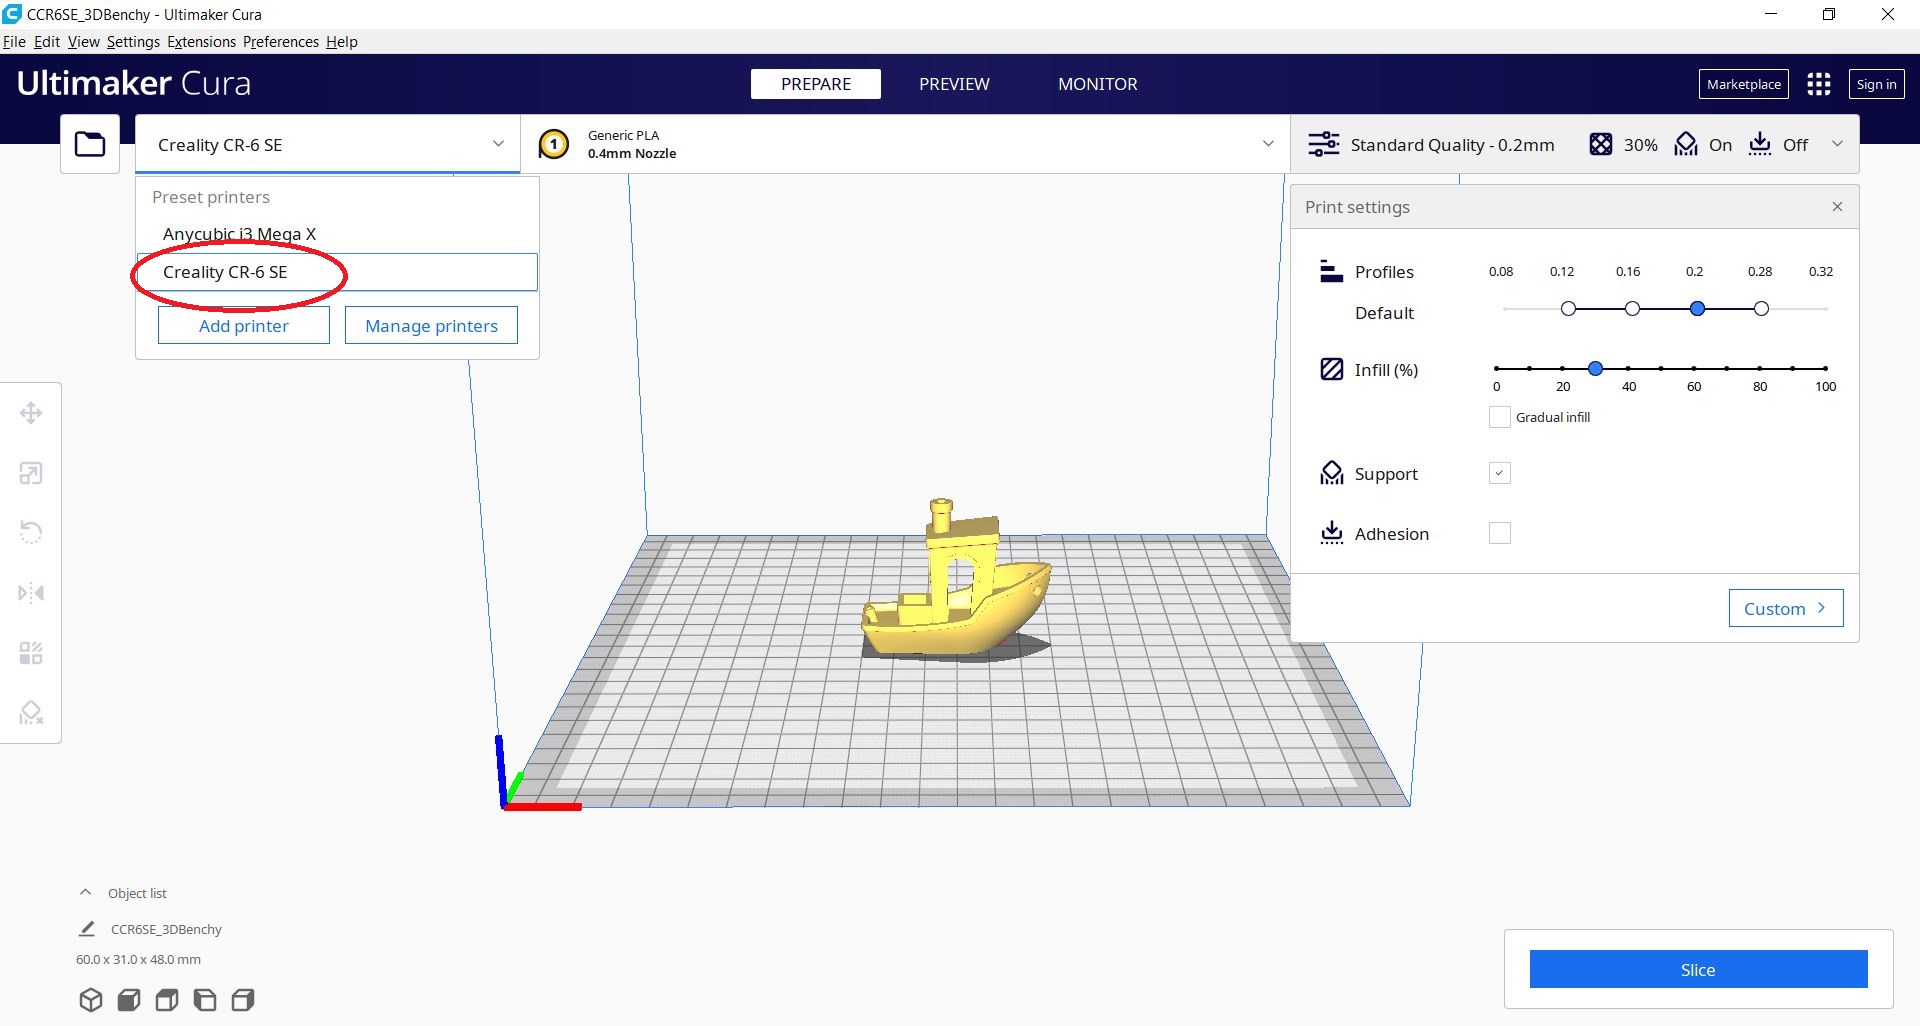
Task: Open the Extensions menu
Action: [201, 42]
